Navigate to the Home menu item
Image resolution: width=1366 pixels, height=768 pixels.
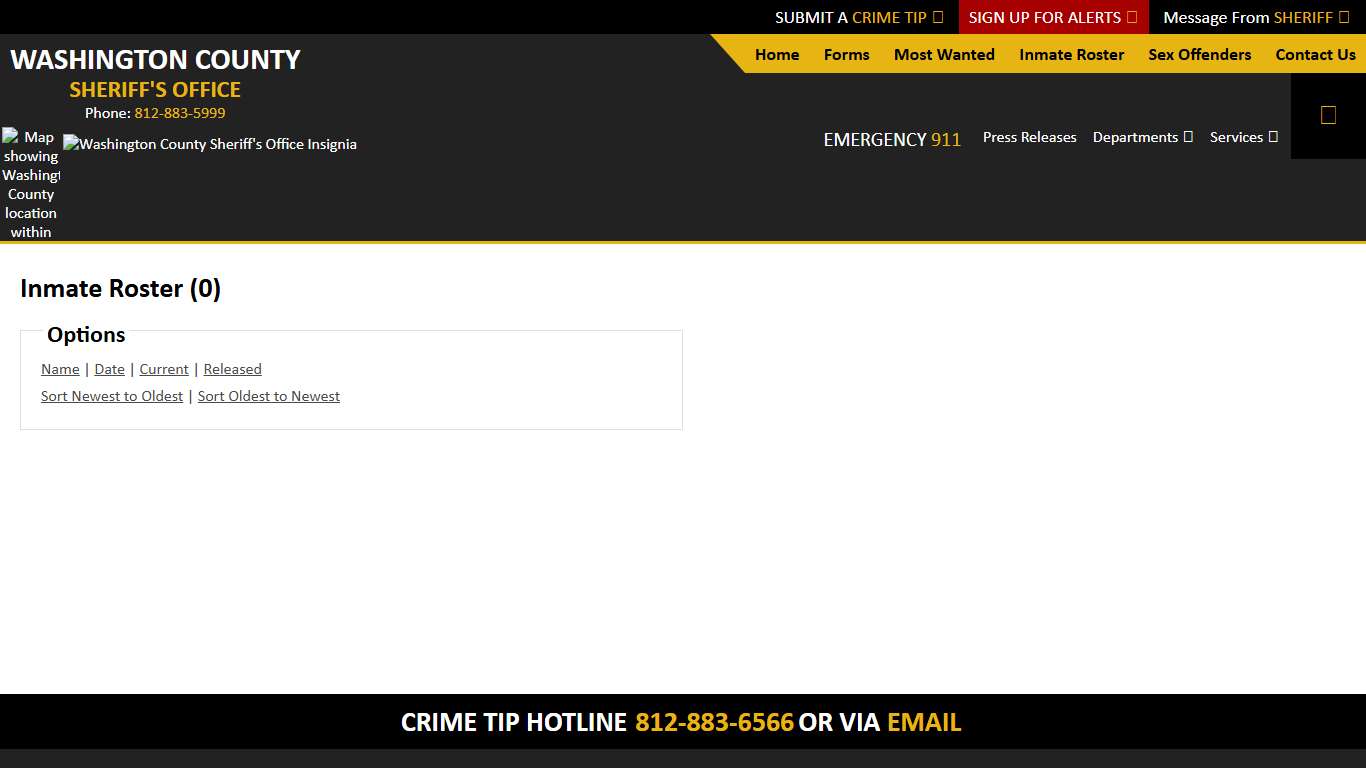point(777,55)
